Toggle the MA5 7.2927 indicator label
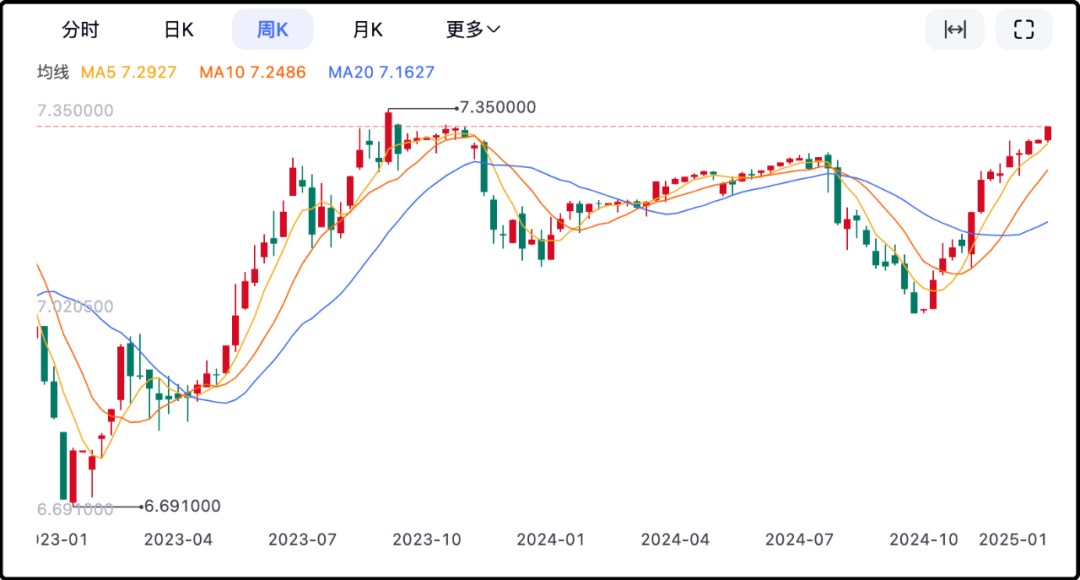The image size is (1080, 580). click(x=129, y=72)
